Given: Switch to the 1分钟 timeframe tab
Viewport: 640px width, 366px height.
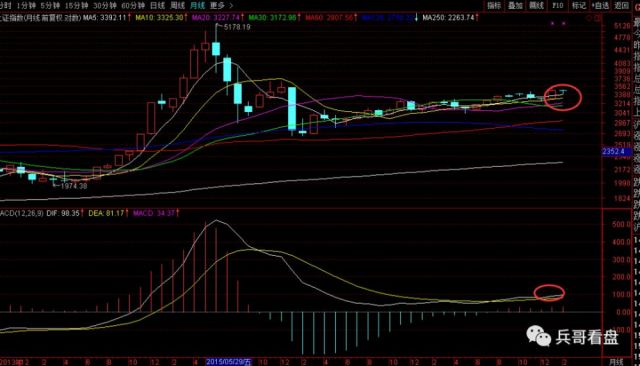Looking at the screenshot, I should pos(26,6).
